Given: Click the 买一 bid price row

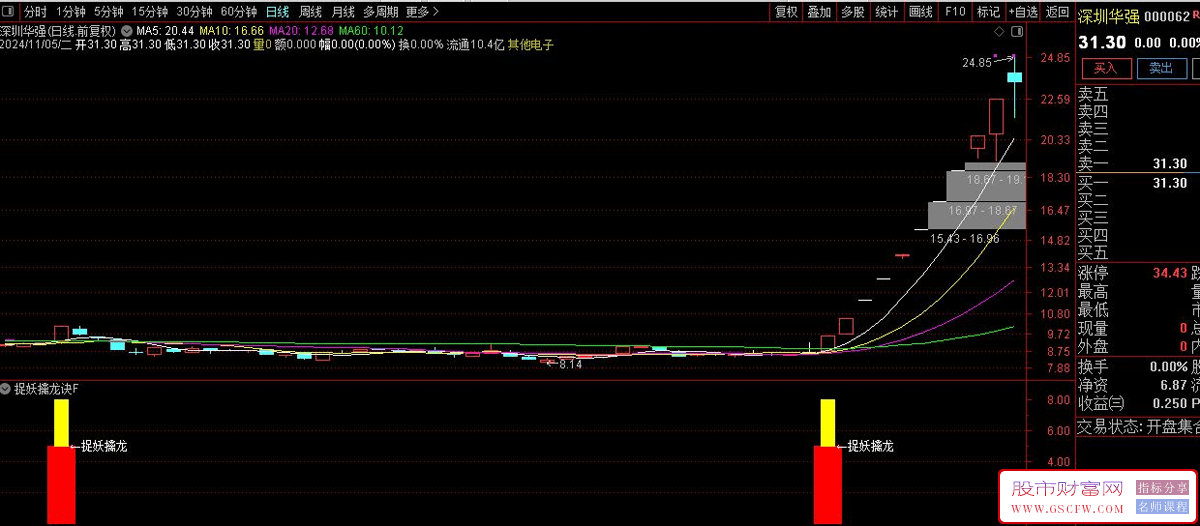Looking at the screenshot, I should 1138,183.
